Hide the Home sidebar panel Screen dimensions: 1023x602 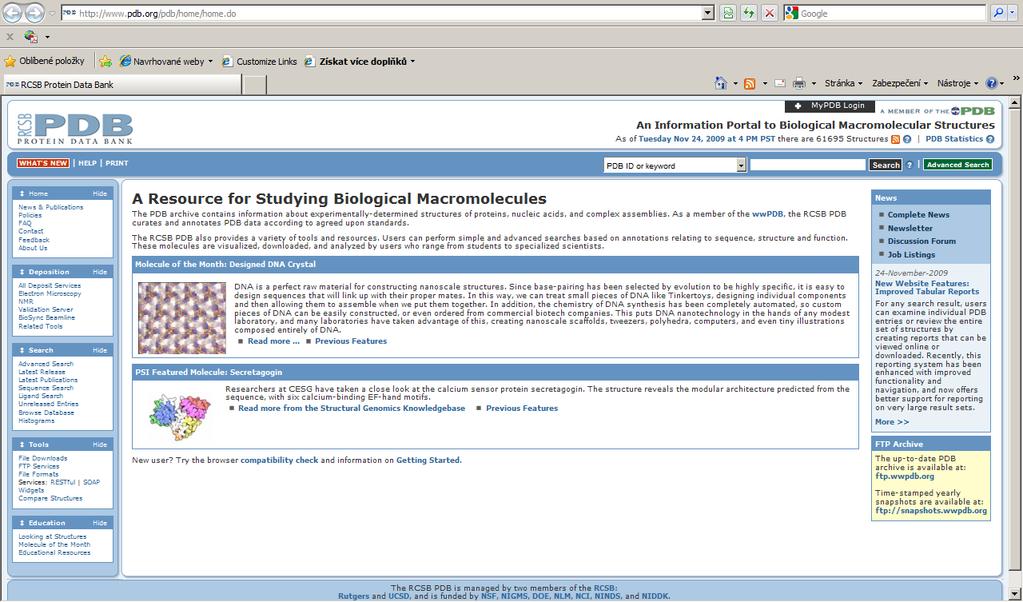click(x=100, y=194)
